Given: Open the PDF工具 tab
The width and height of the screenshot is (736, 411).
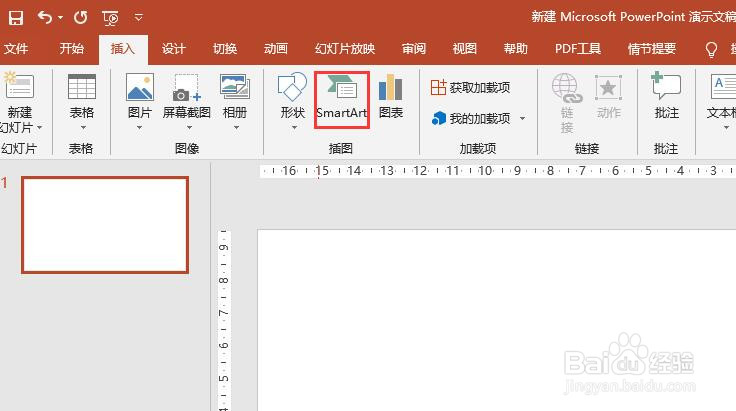Looking at the screenshot, I should tap(578, 49).
